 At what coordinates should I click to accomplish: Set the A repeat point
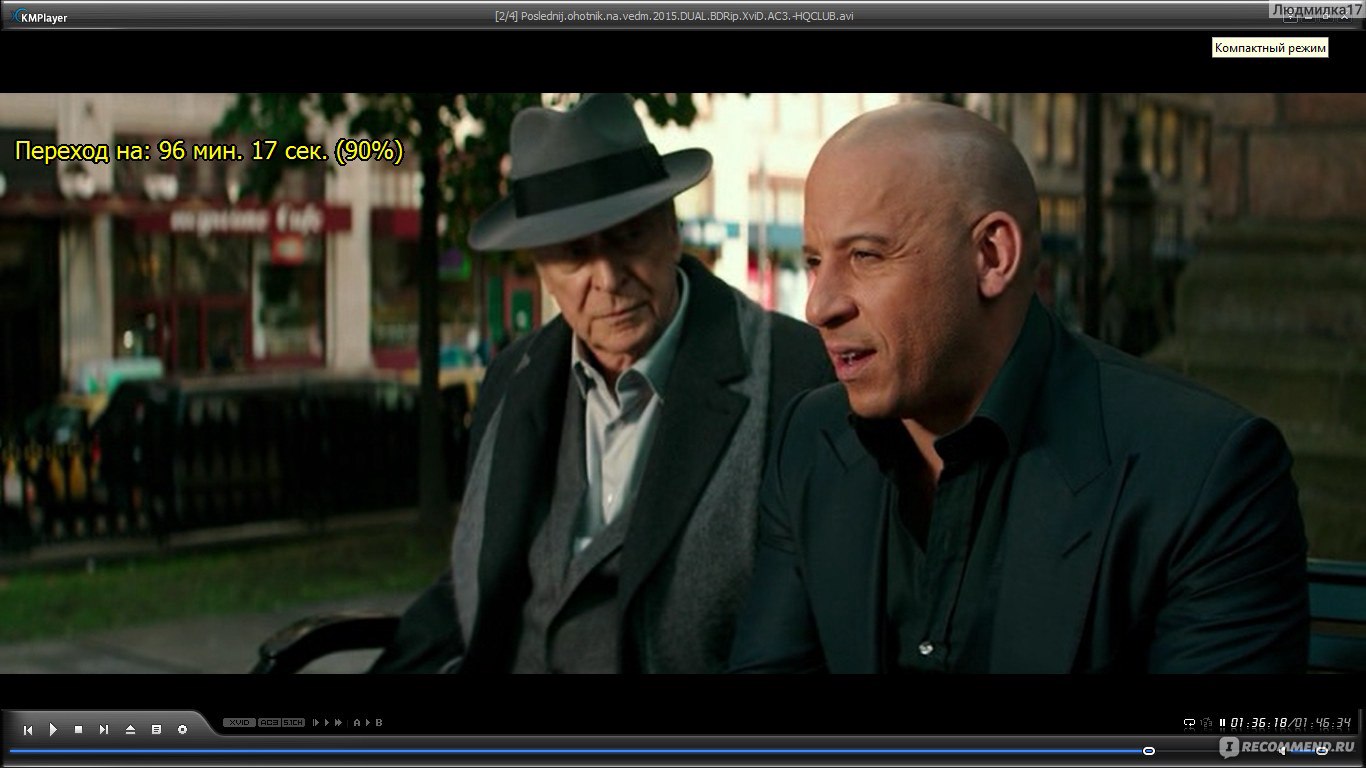click(357, 722)
